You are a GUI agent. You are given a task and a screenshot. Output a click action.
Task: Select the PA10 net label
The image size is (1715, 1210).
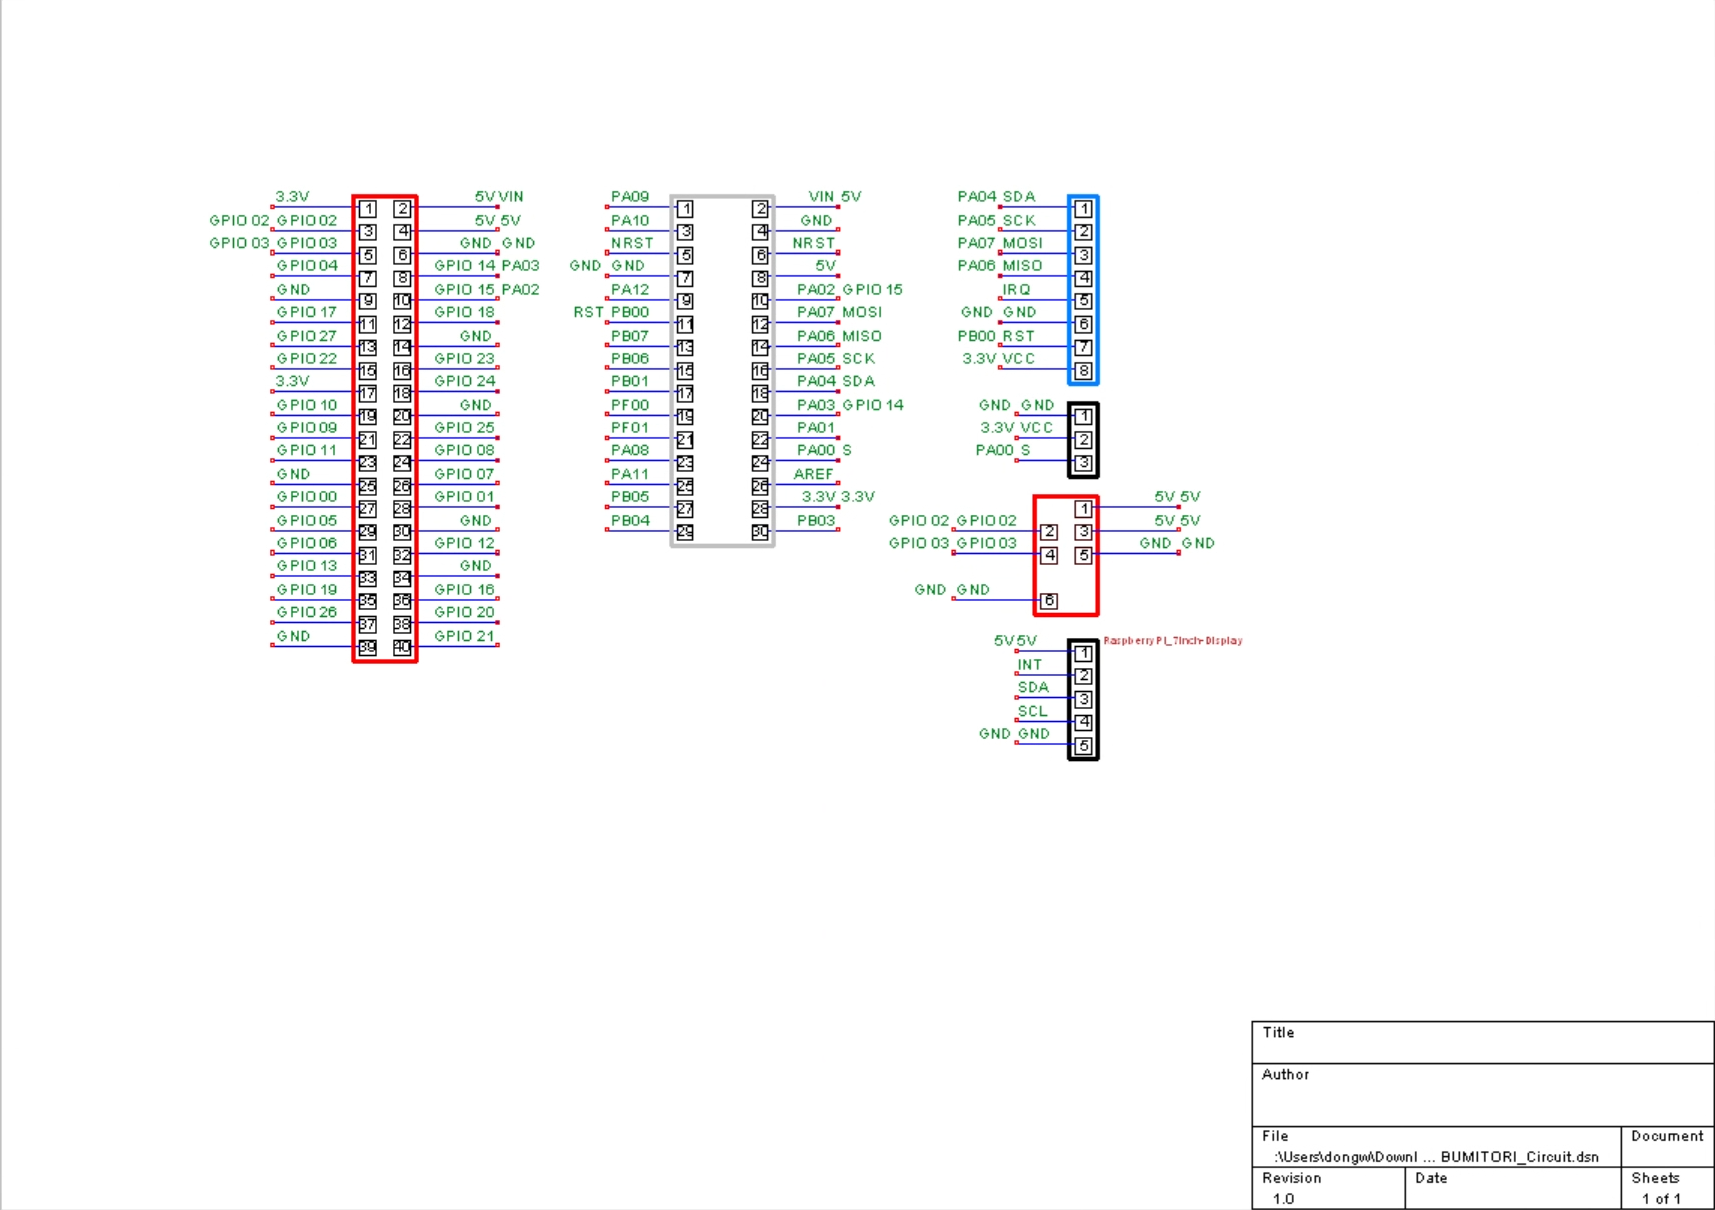point(630,220)
